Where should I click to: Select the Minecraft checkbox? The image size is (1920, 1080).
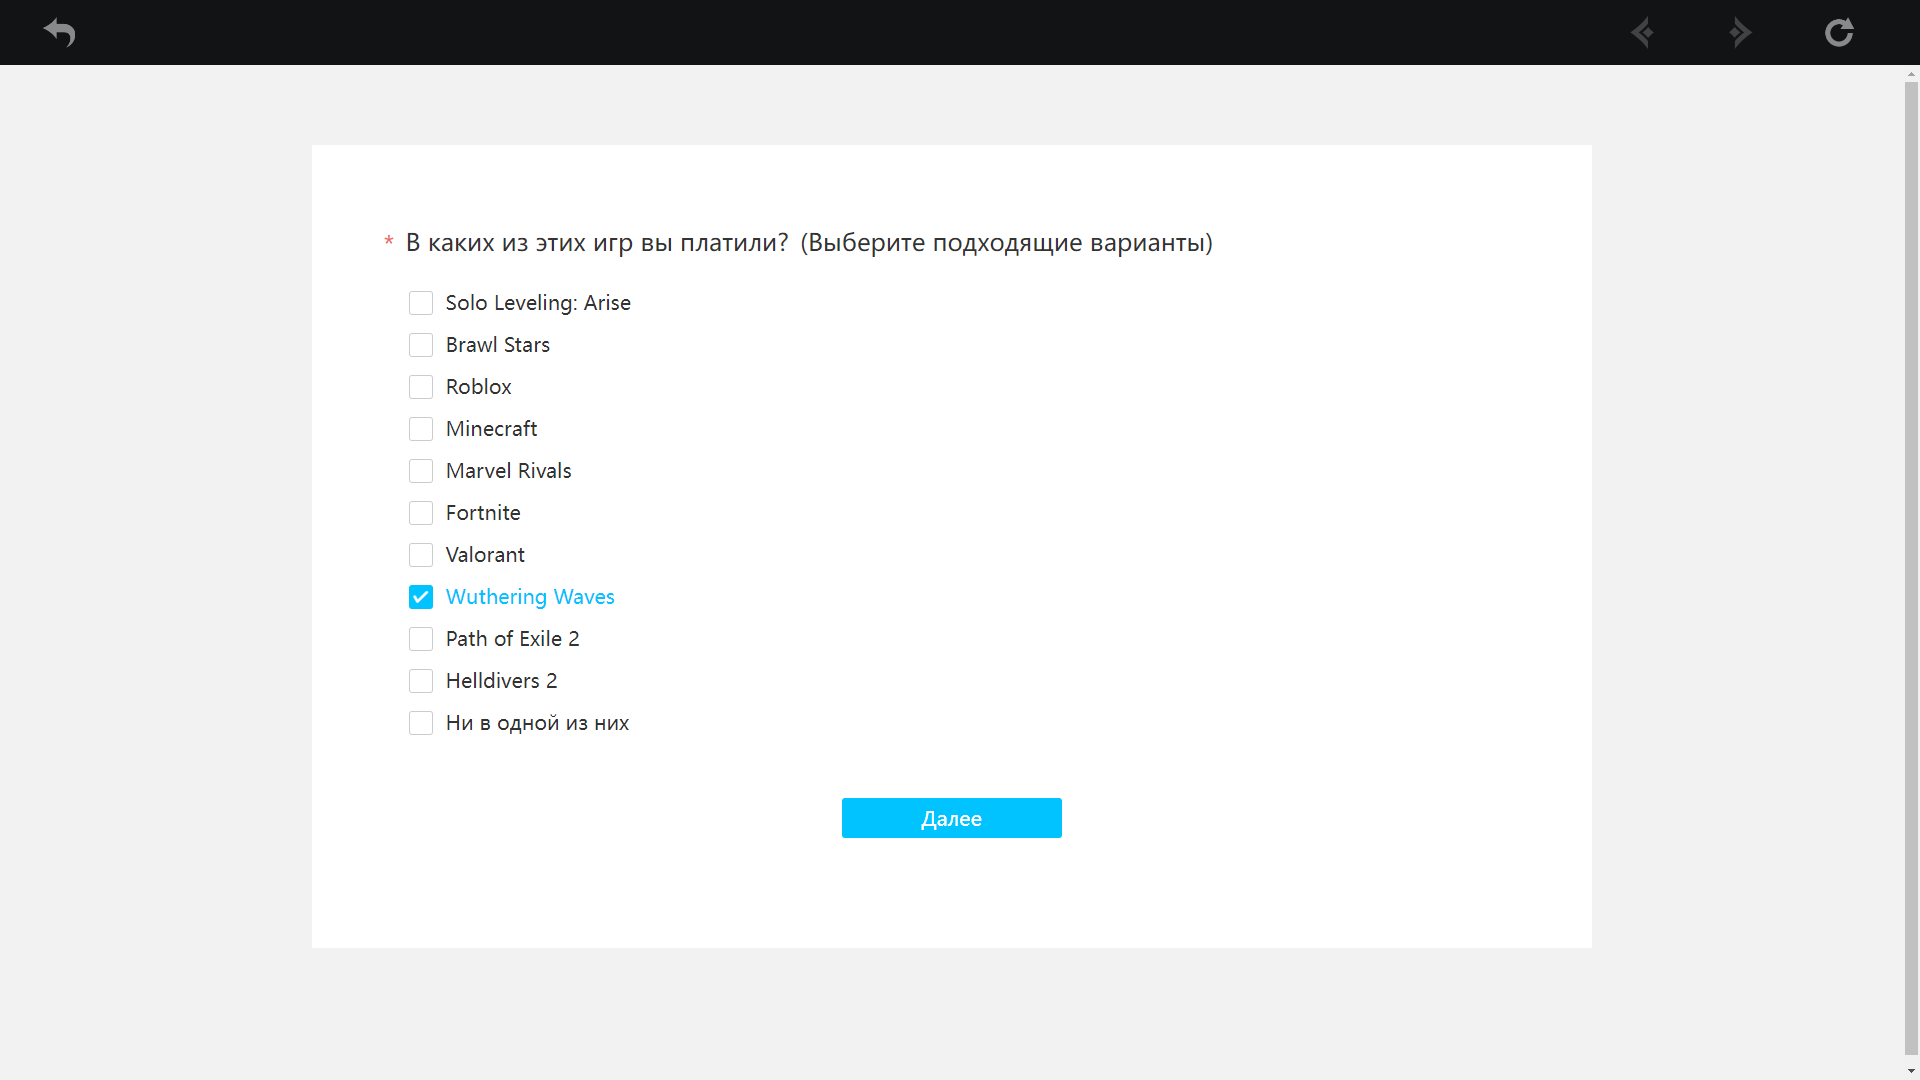tap(421, 429)
